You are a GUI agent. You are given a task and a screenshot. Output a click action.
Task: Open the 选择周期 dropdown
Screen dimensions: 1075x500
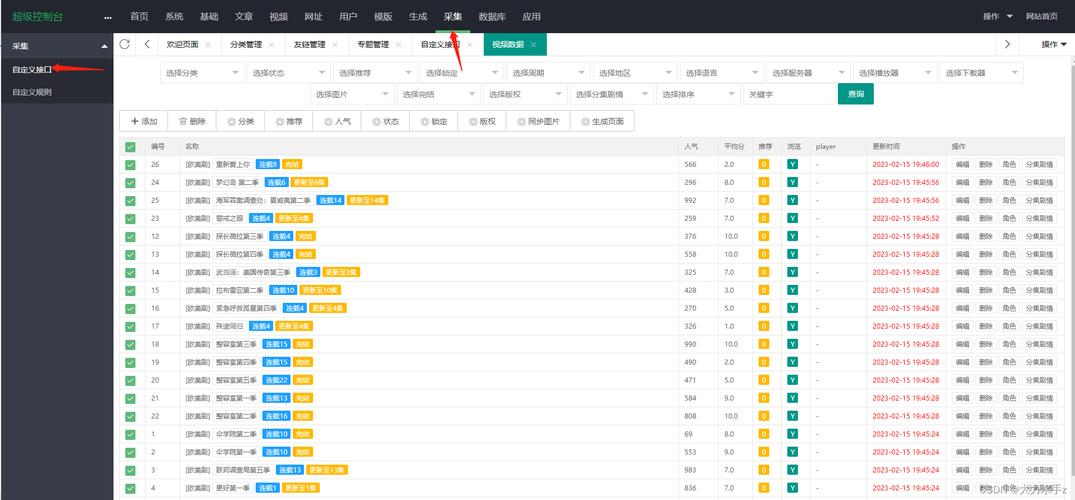click(x=548, y=73)
